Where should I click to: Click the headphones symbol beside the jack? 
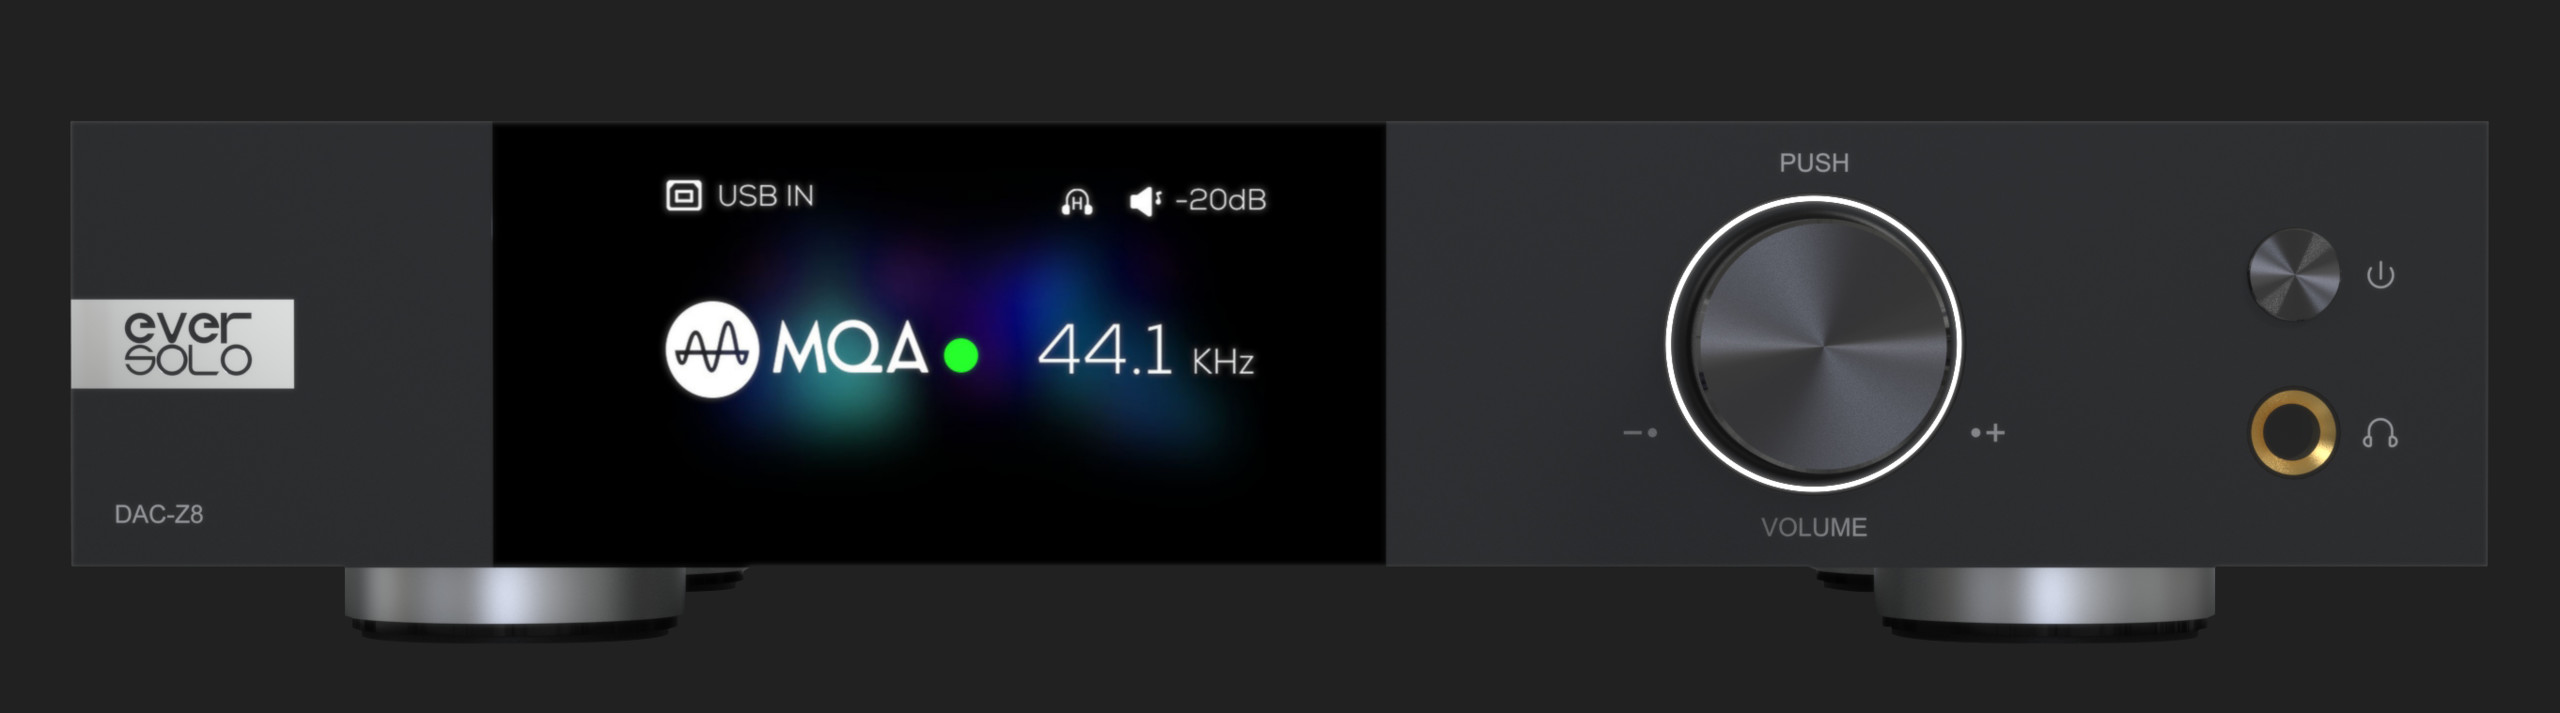2380,433
